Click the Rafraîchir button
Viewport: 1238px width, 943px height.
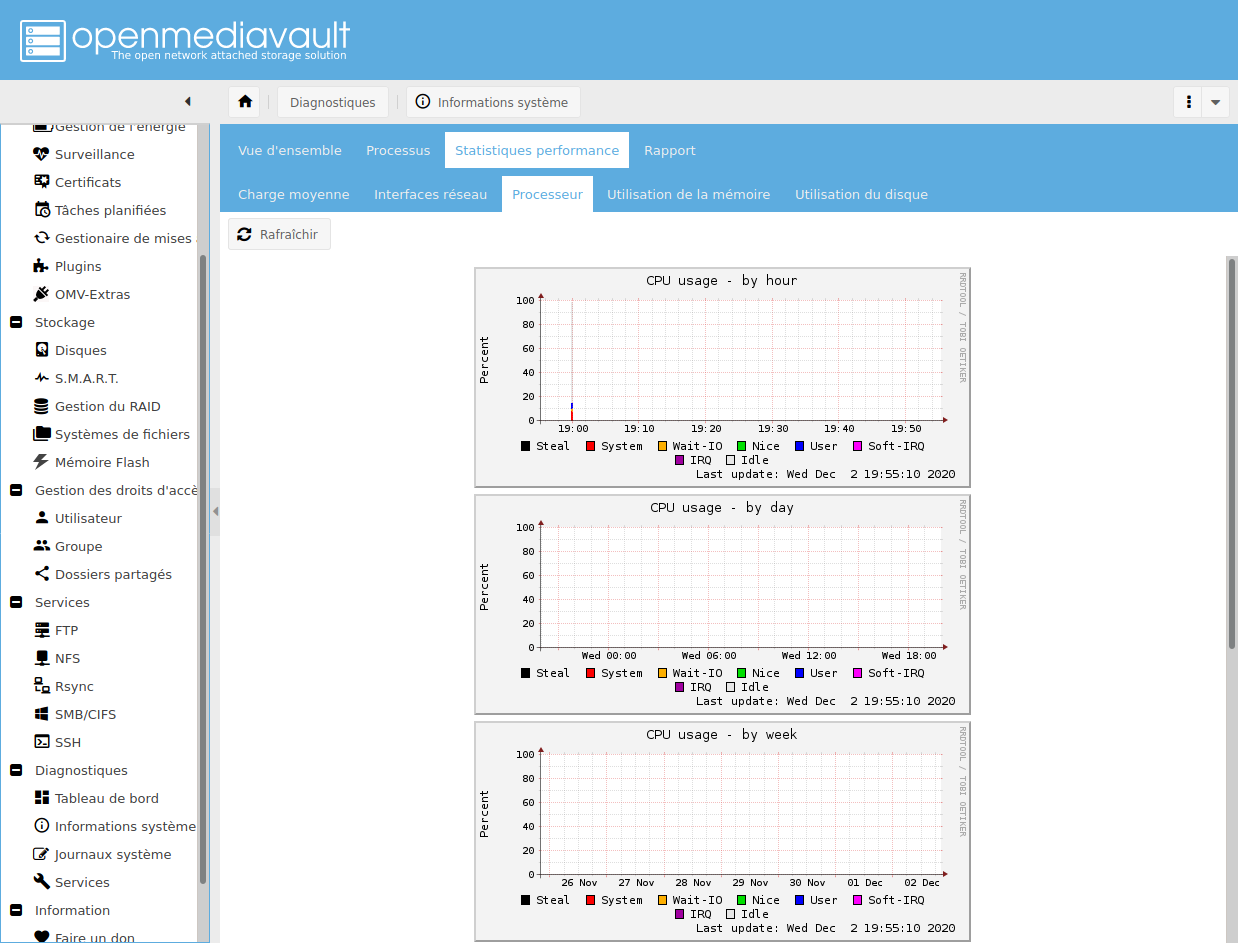point(279,234)
